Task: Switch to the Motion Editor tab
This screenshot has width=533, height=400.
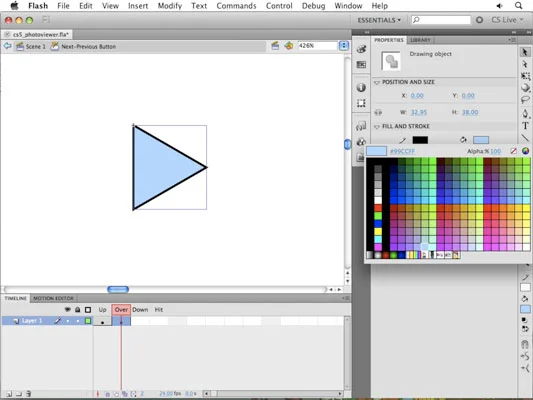Action: coord(53,298)
